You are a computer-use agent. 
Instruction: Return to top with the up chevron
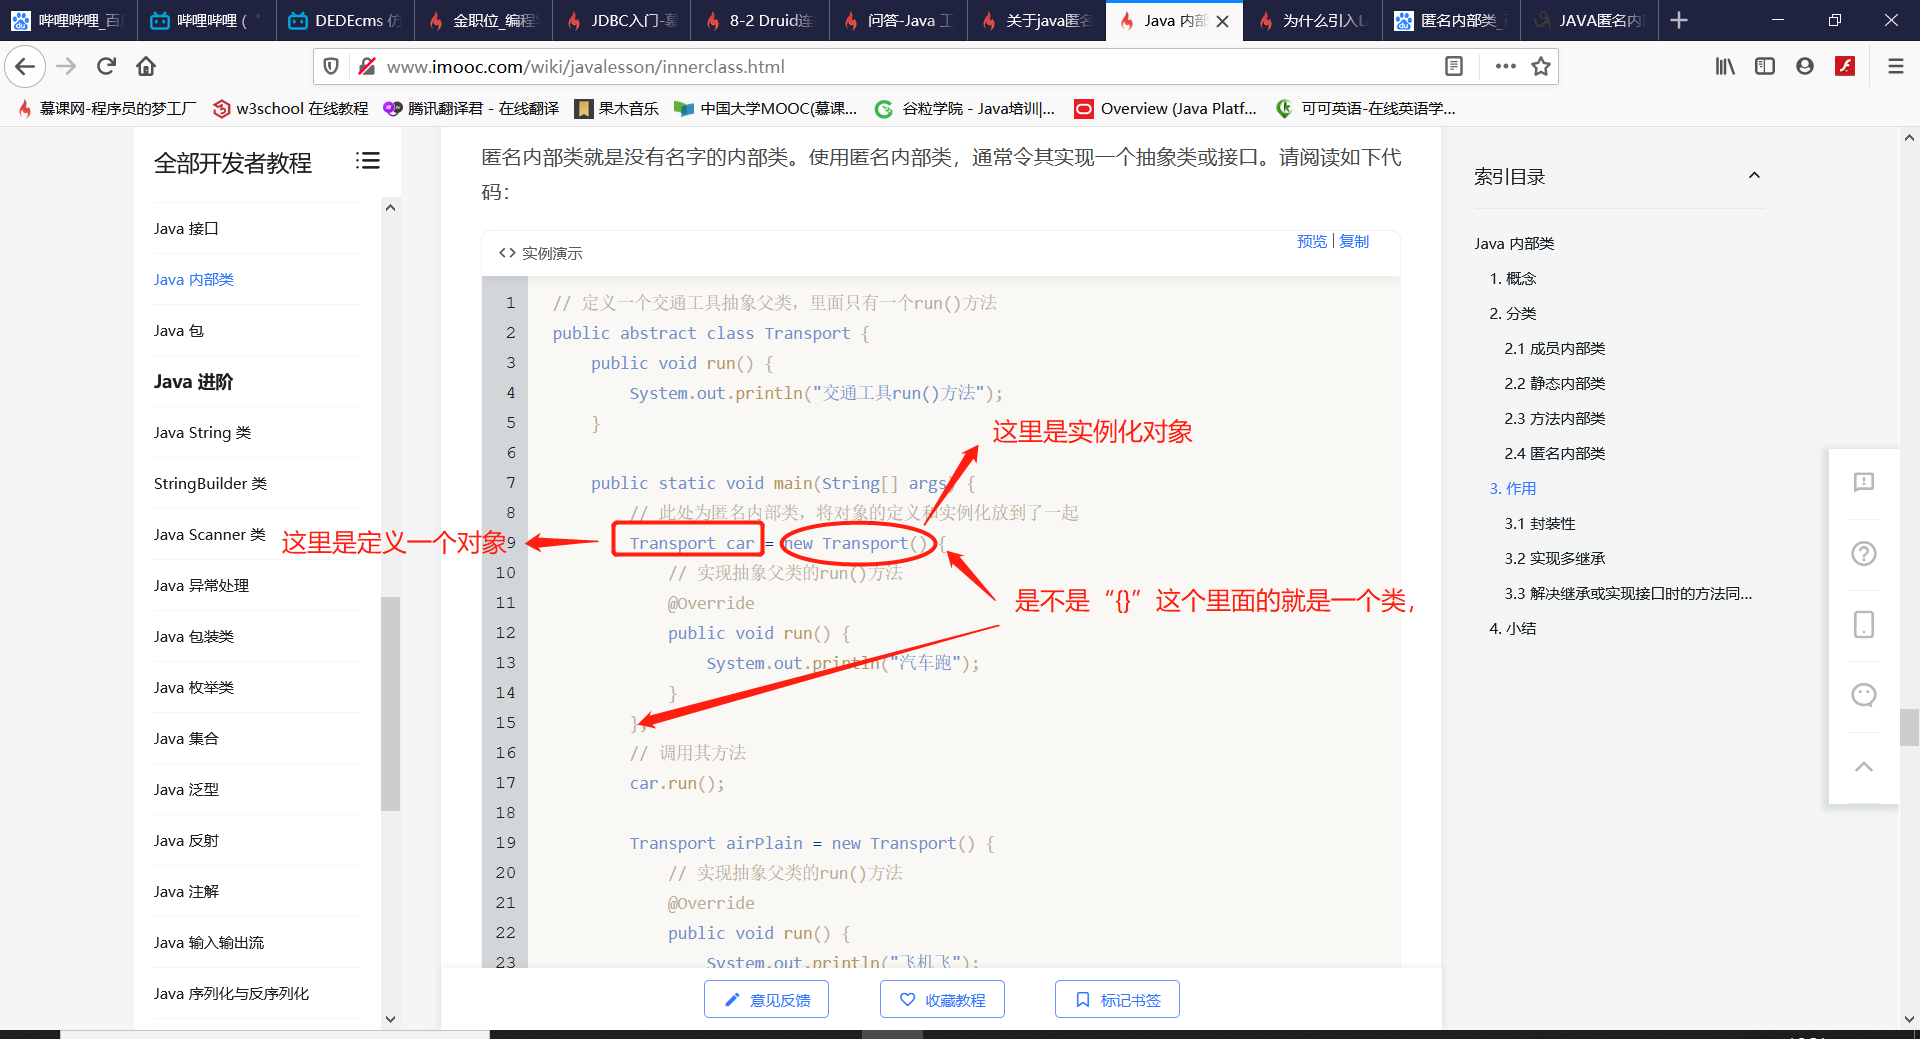tap(1864, 767)
